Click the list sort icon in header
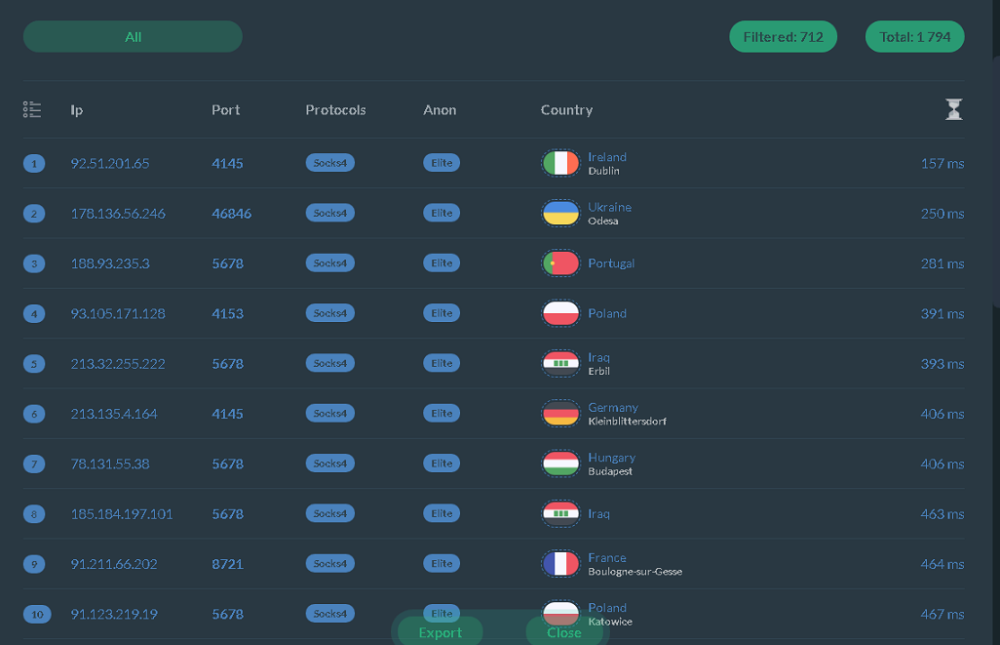This screenshot has width=1000, height=645. pos(32,109)
